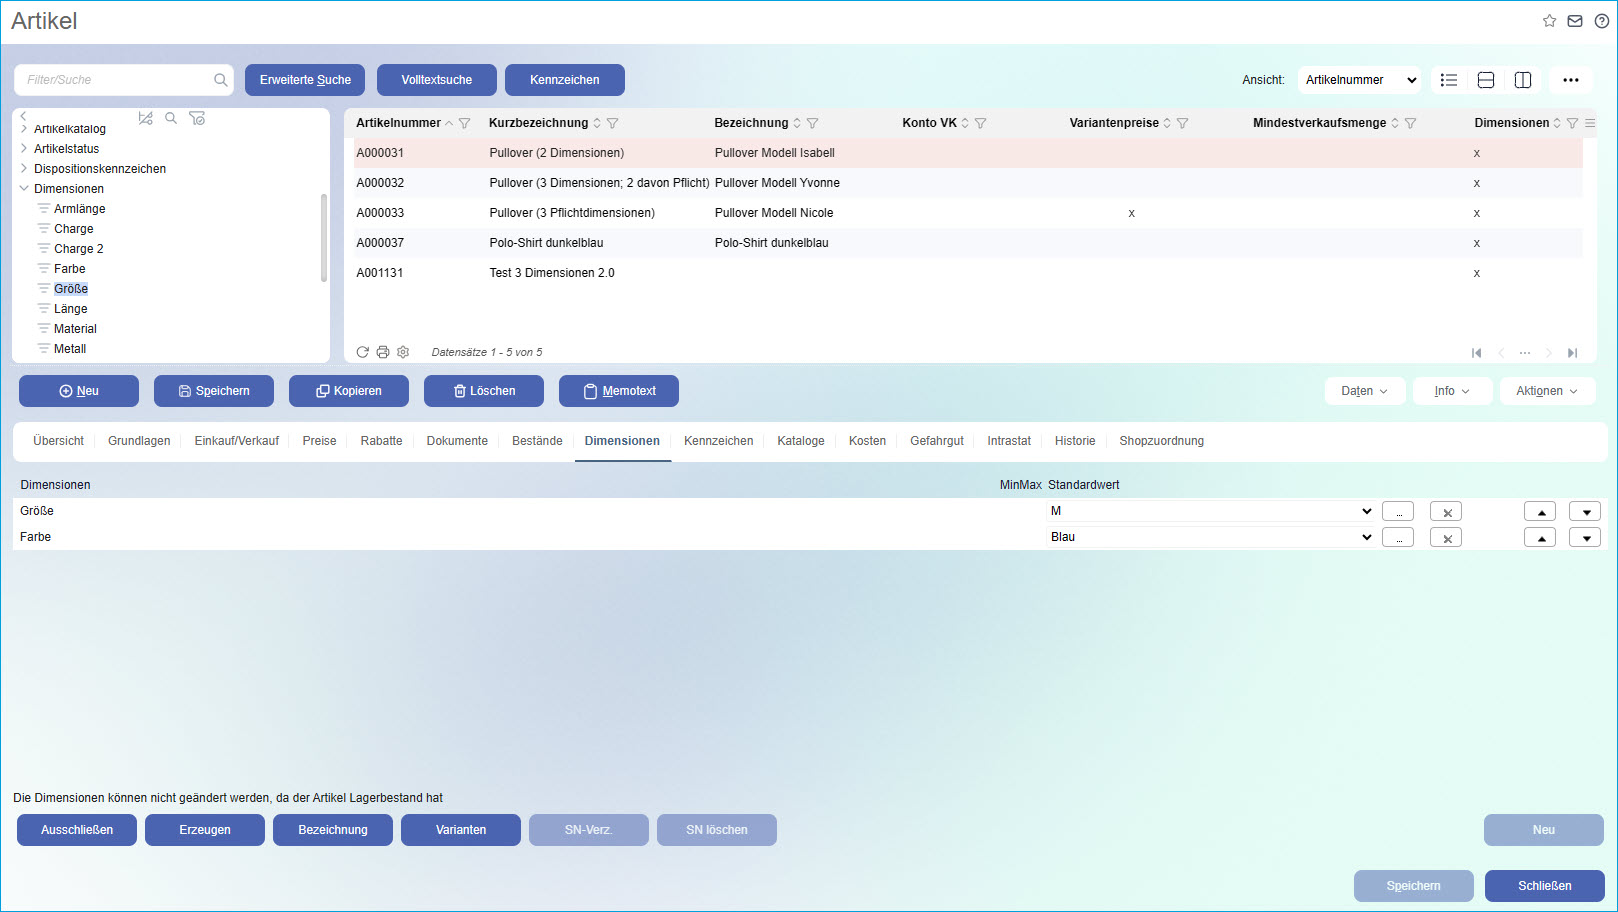The height and width of the screenshot is (912, 1618).
Task: Toggle vertical split view layout
Action: 1523,80
